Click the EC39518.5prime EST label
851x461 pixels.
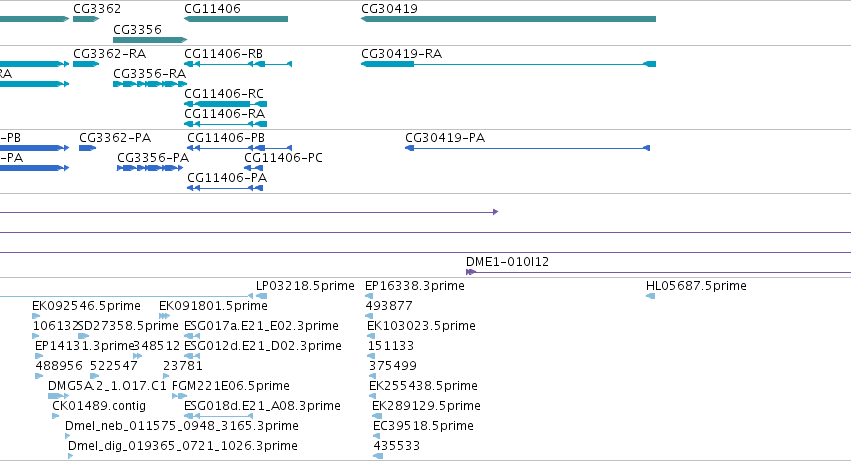pyautogui.click(x=423, y=426)
